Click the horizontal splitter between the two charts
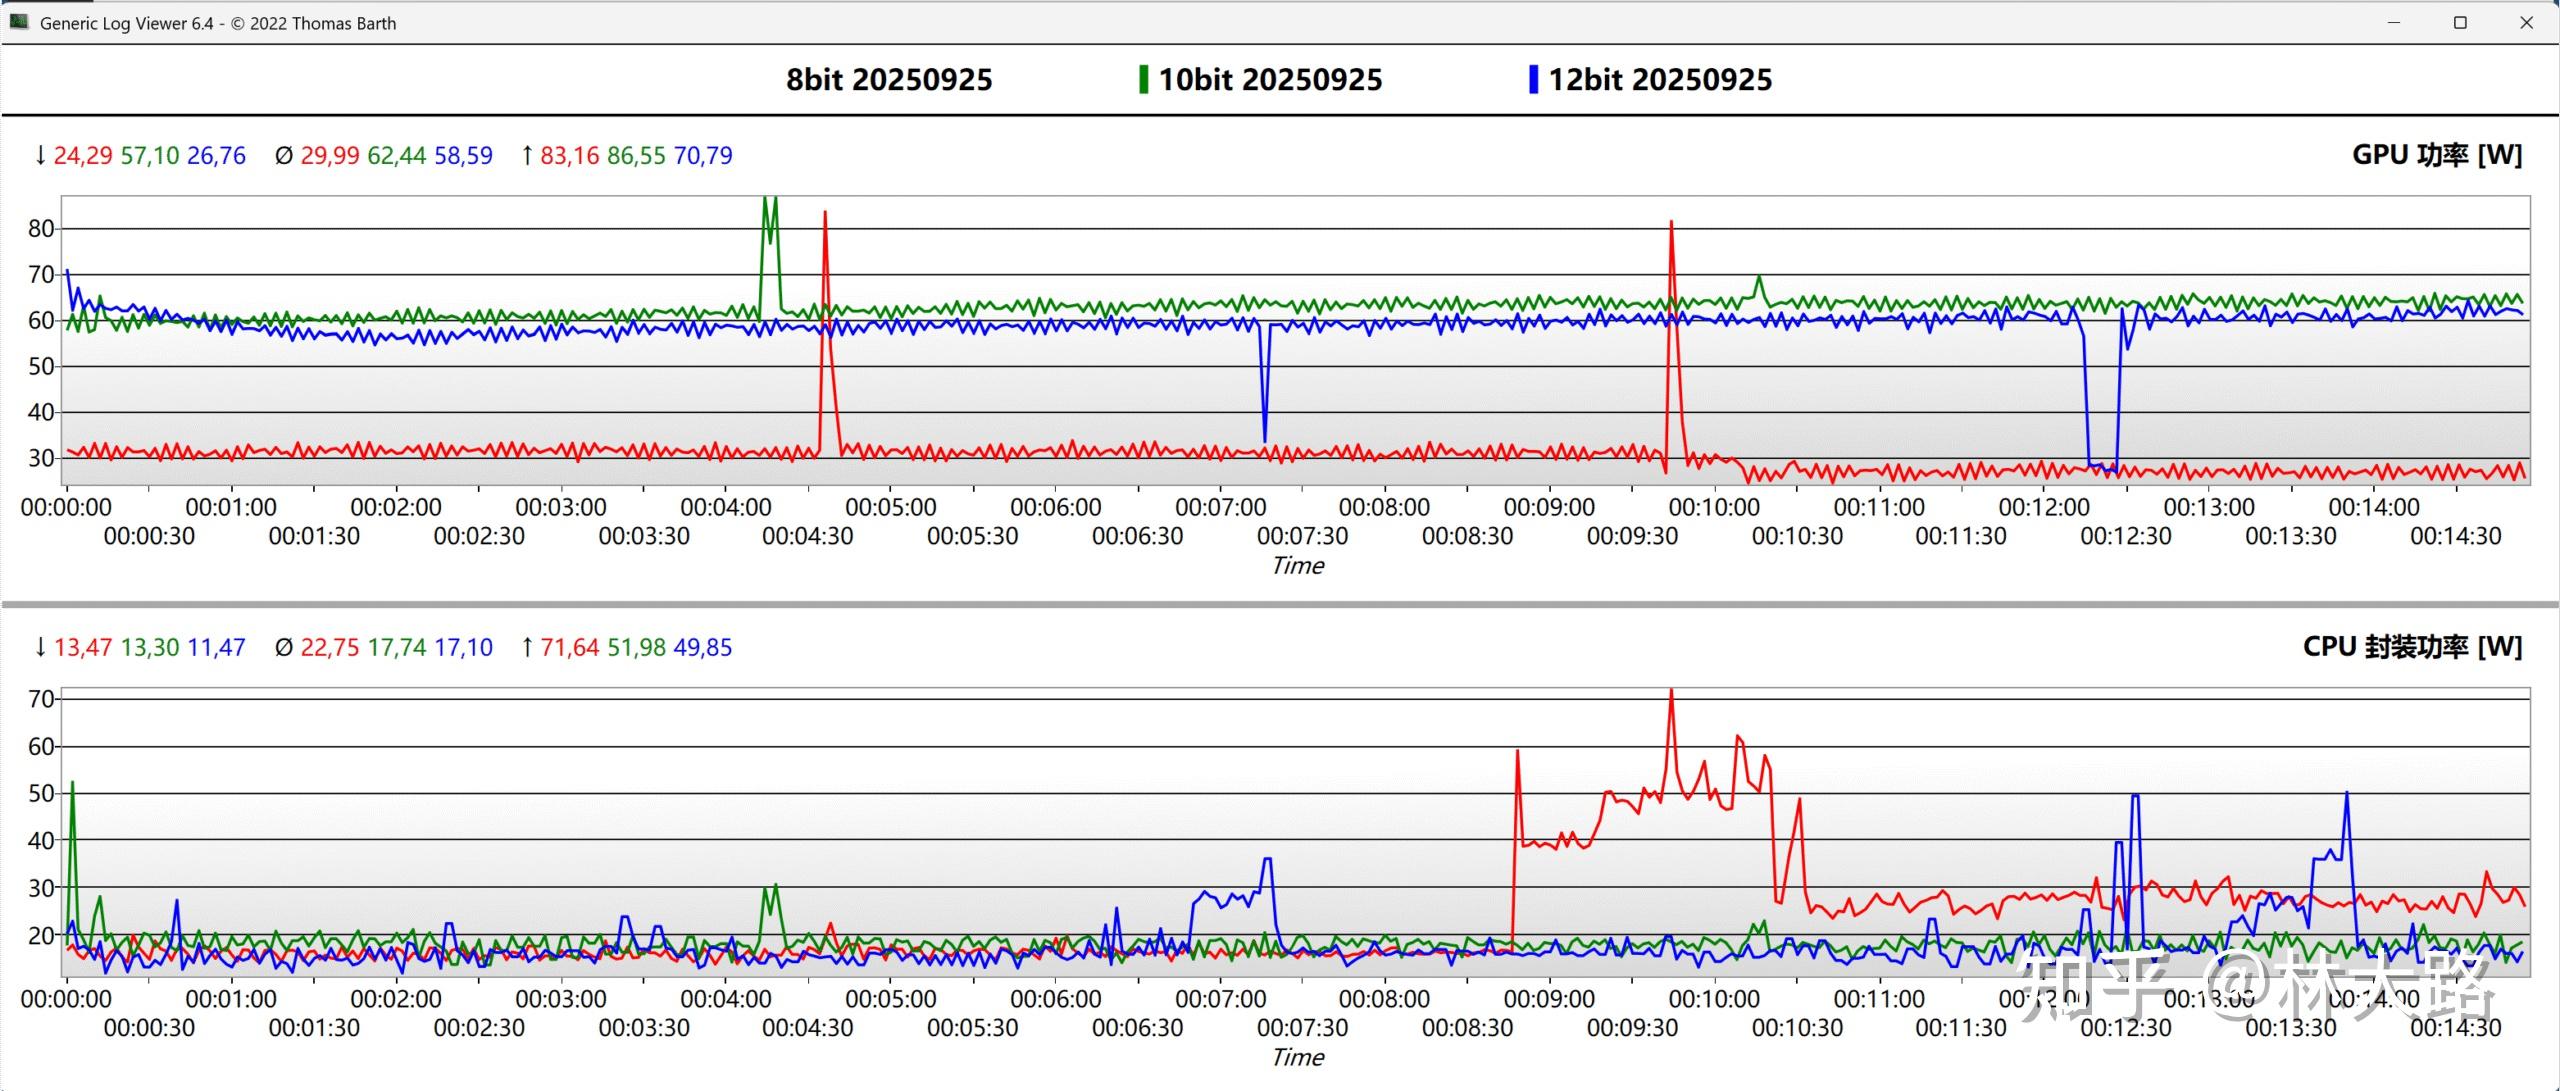The image size is (2560, 1091). (x=1280, y=604)
